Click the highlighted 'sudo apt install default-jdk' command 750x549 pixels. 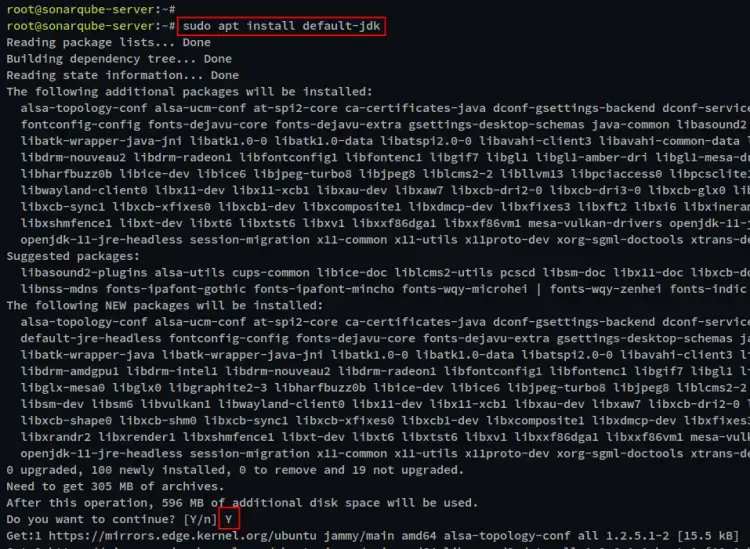[281, 26]
